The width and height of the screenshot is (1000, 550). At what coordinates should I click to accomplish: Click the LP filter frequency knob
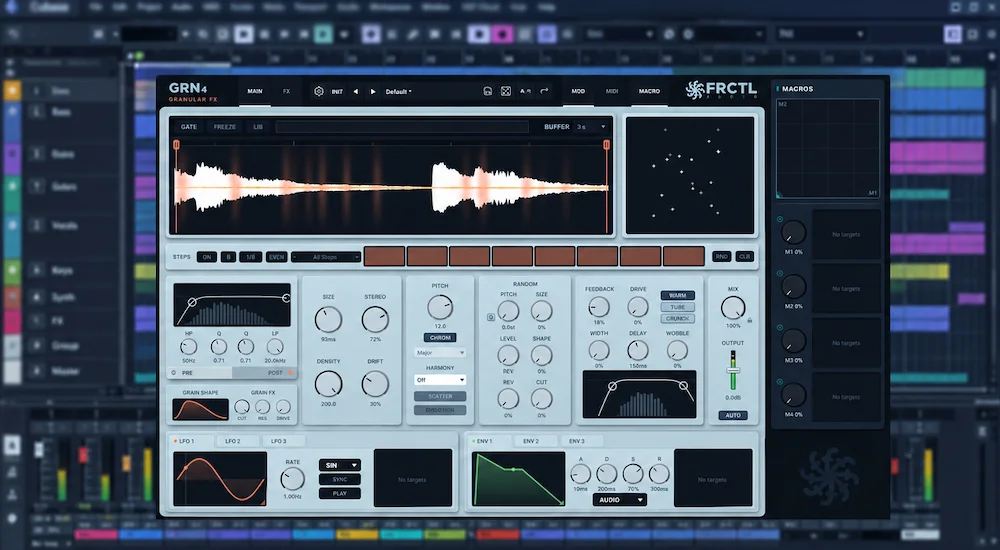coord(275,346)
